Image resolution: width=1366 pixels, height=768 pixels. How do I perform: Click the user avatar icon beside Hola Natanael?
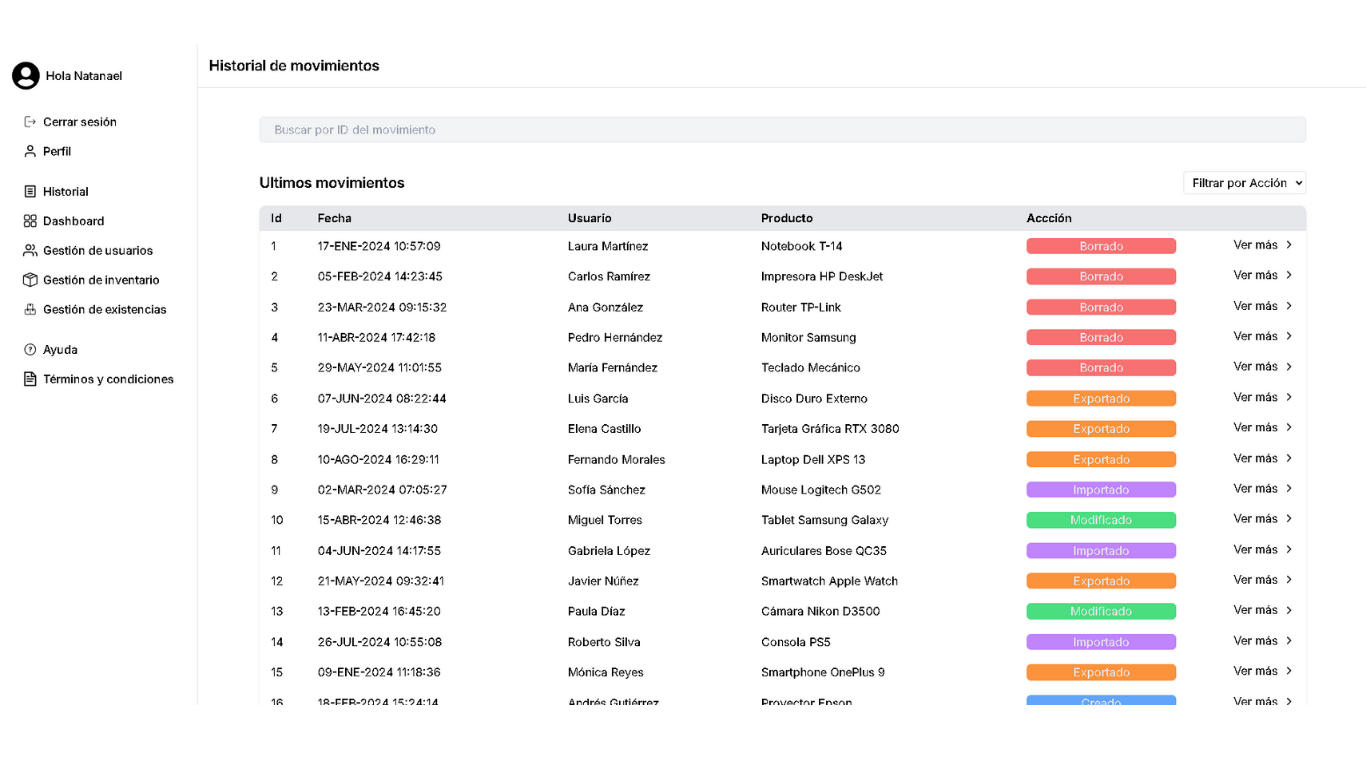(26, 75)
